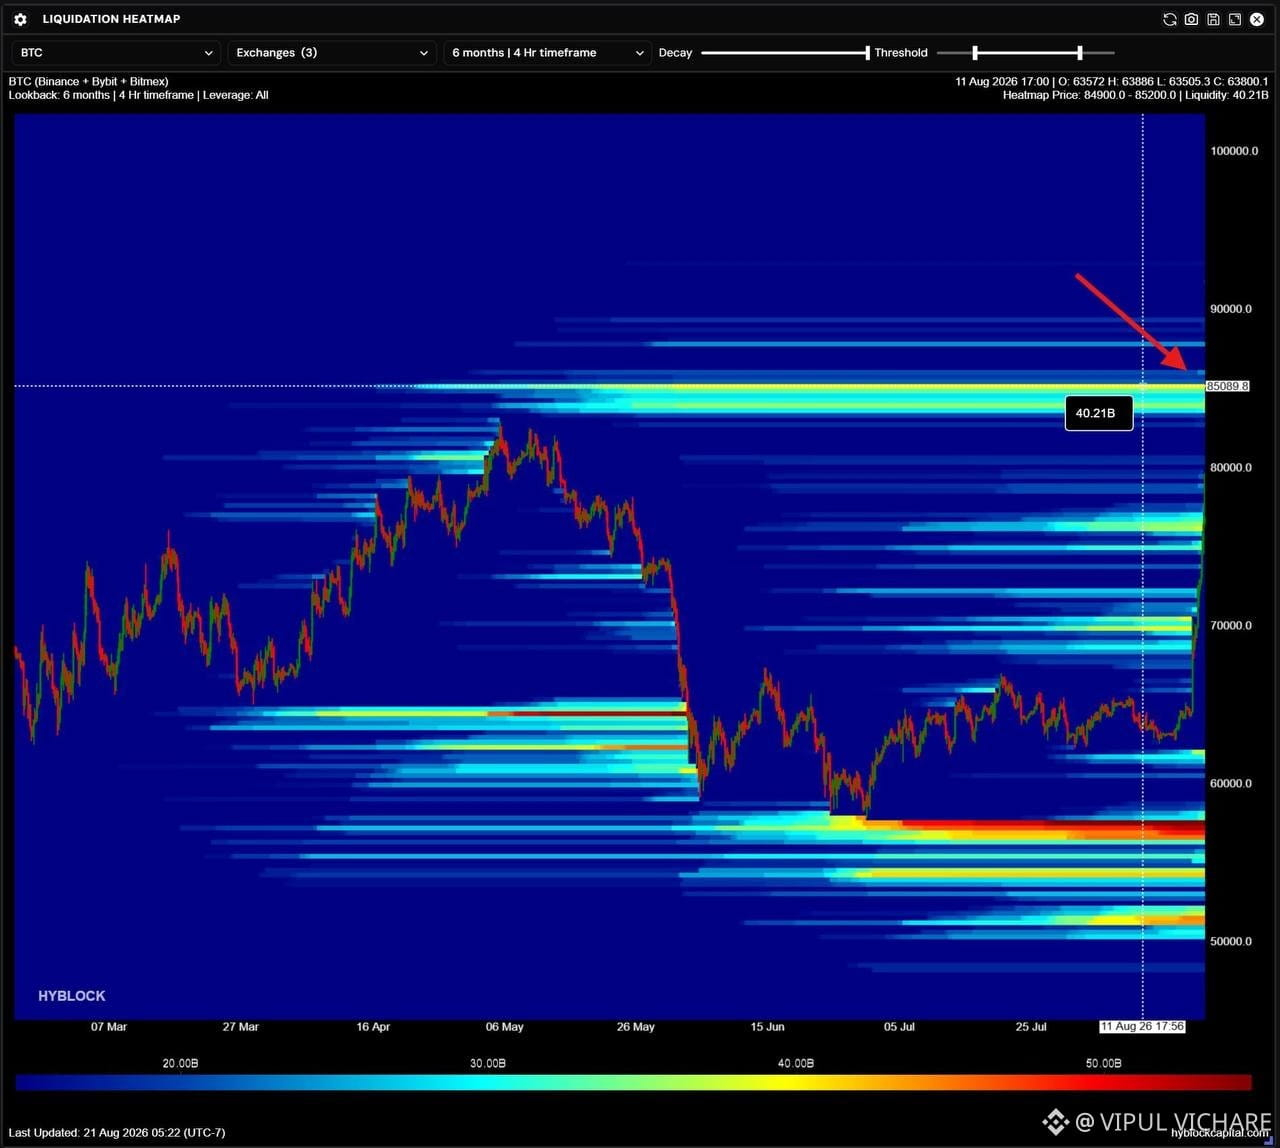Click the upper Threshold slider handle
The height and width of the screenshot is (1148, 1280).
pos(1080,53)
